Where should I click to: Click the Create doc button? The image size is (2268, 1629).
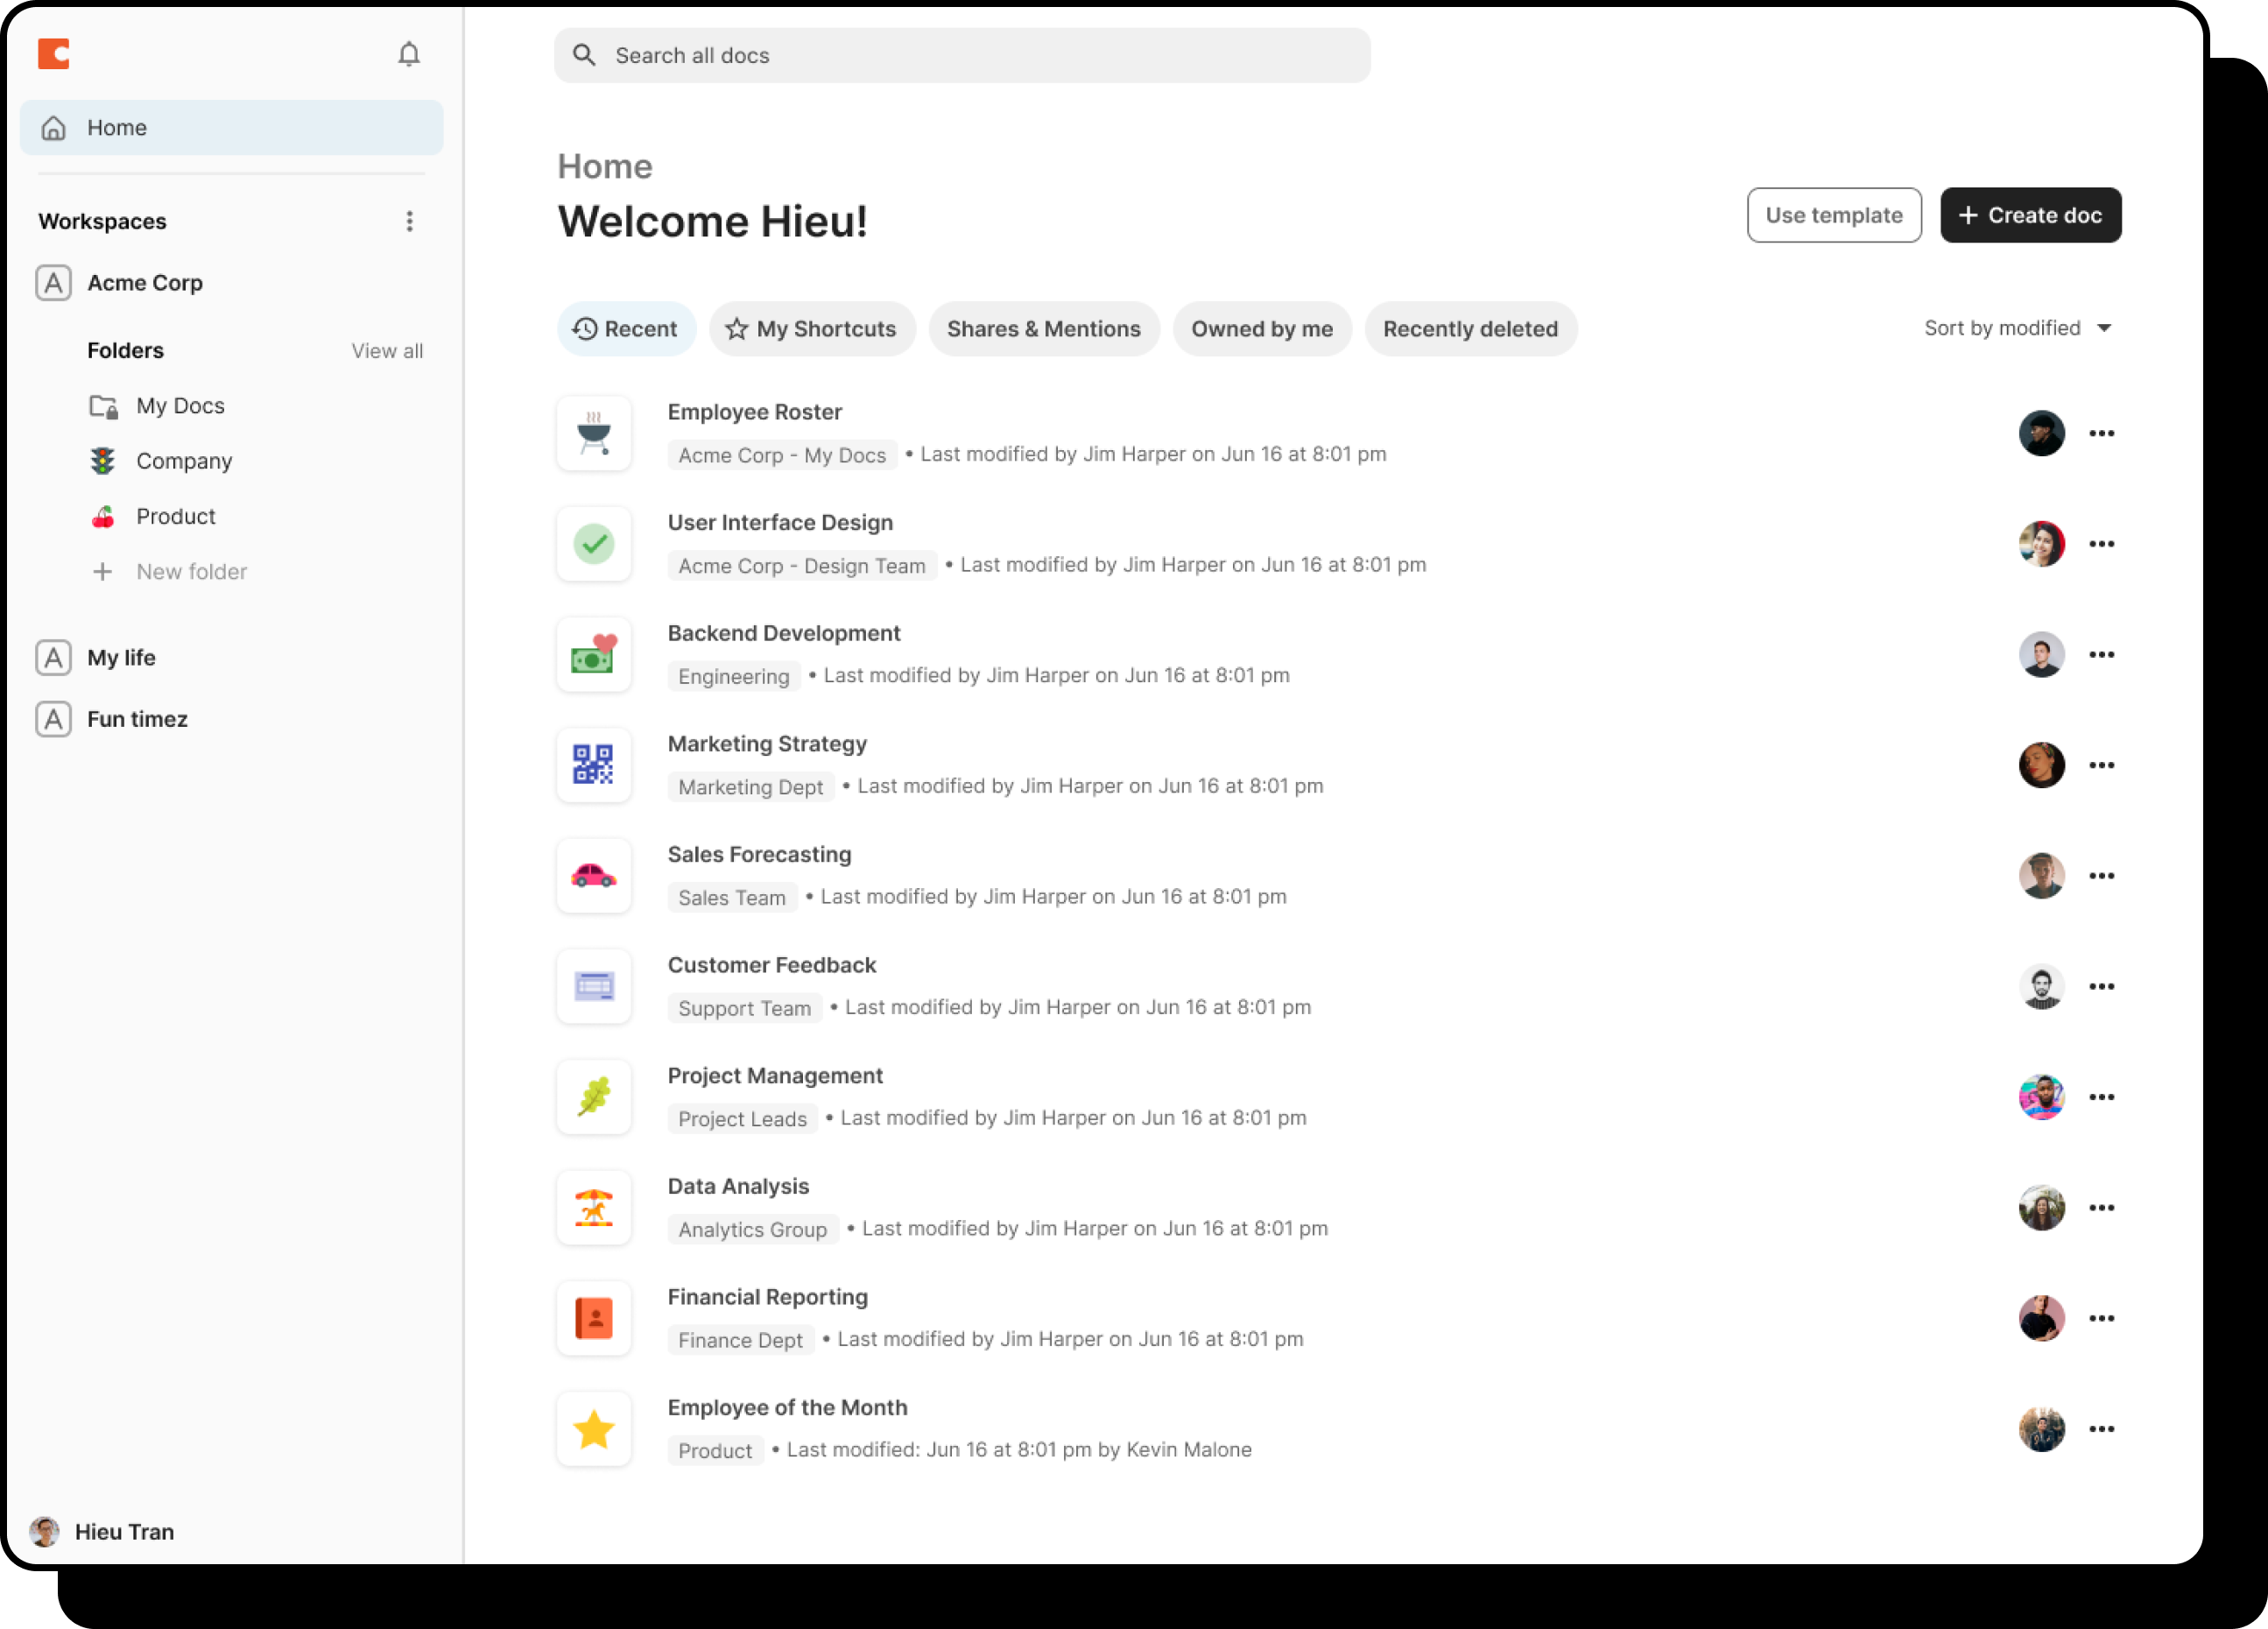pos(2030,215)
